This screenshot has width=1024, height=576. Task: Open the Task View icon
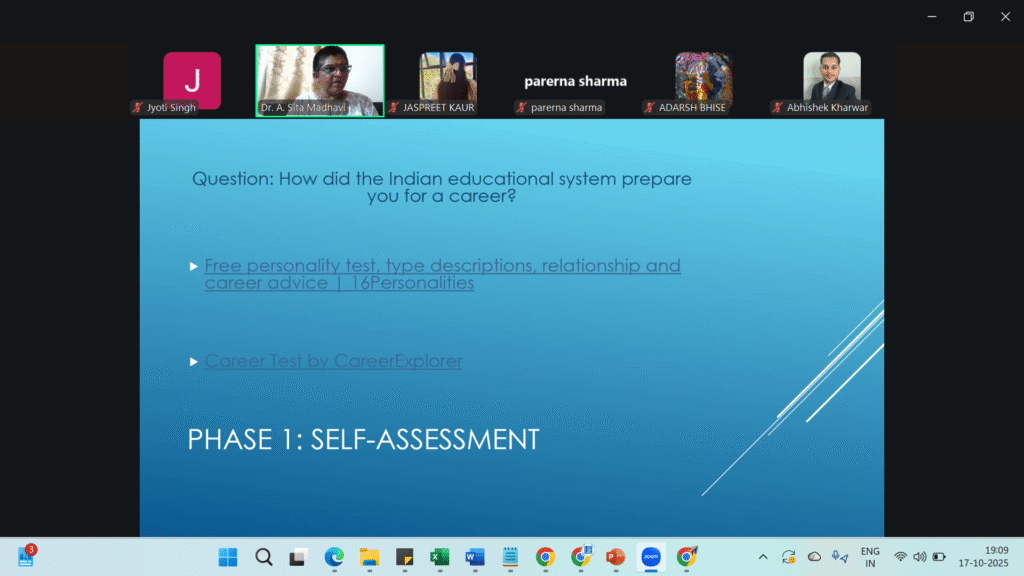pos(298,557)
